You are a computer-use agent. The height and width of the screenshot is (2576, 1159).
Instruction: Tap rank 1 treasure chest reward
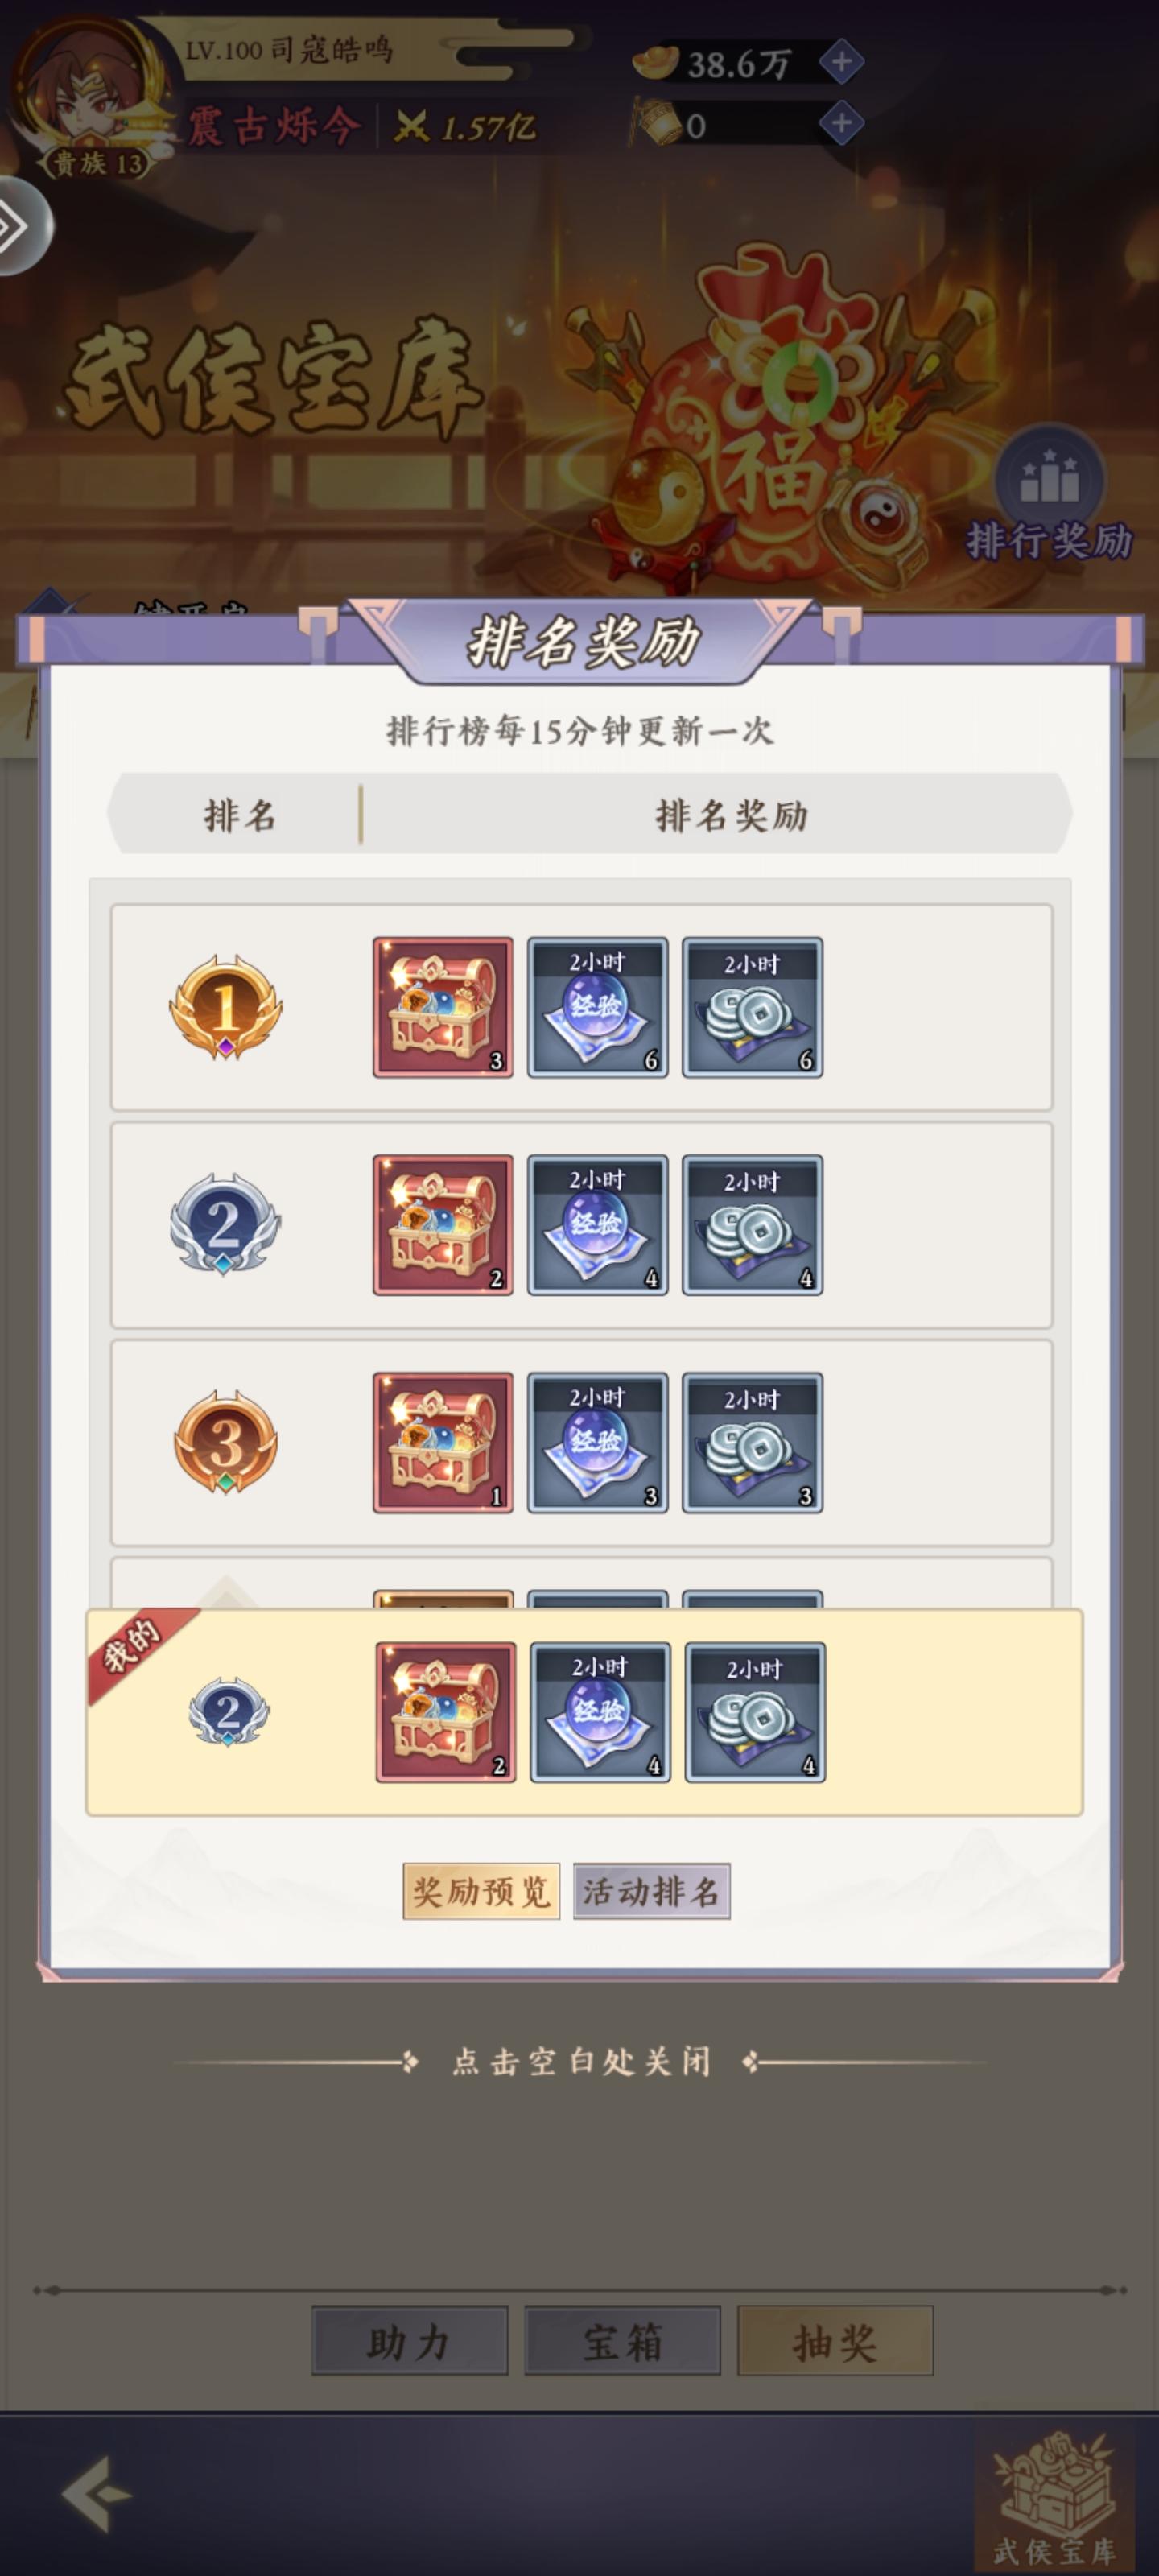(x=443, y=1007)
